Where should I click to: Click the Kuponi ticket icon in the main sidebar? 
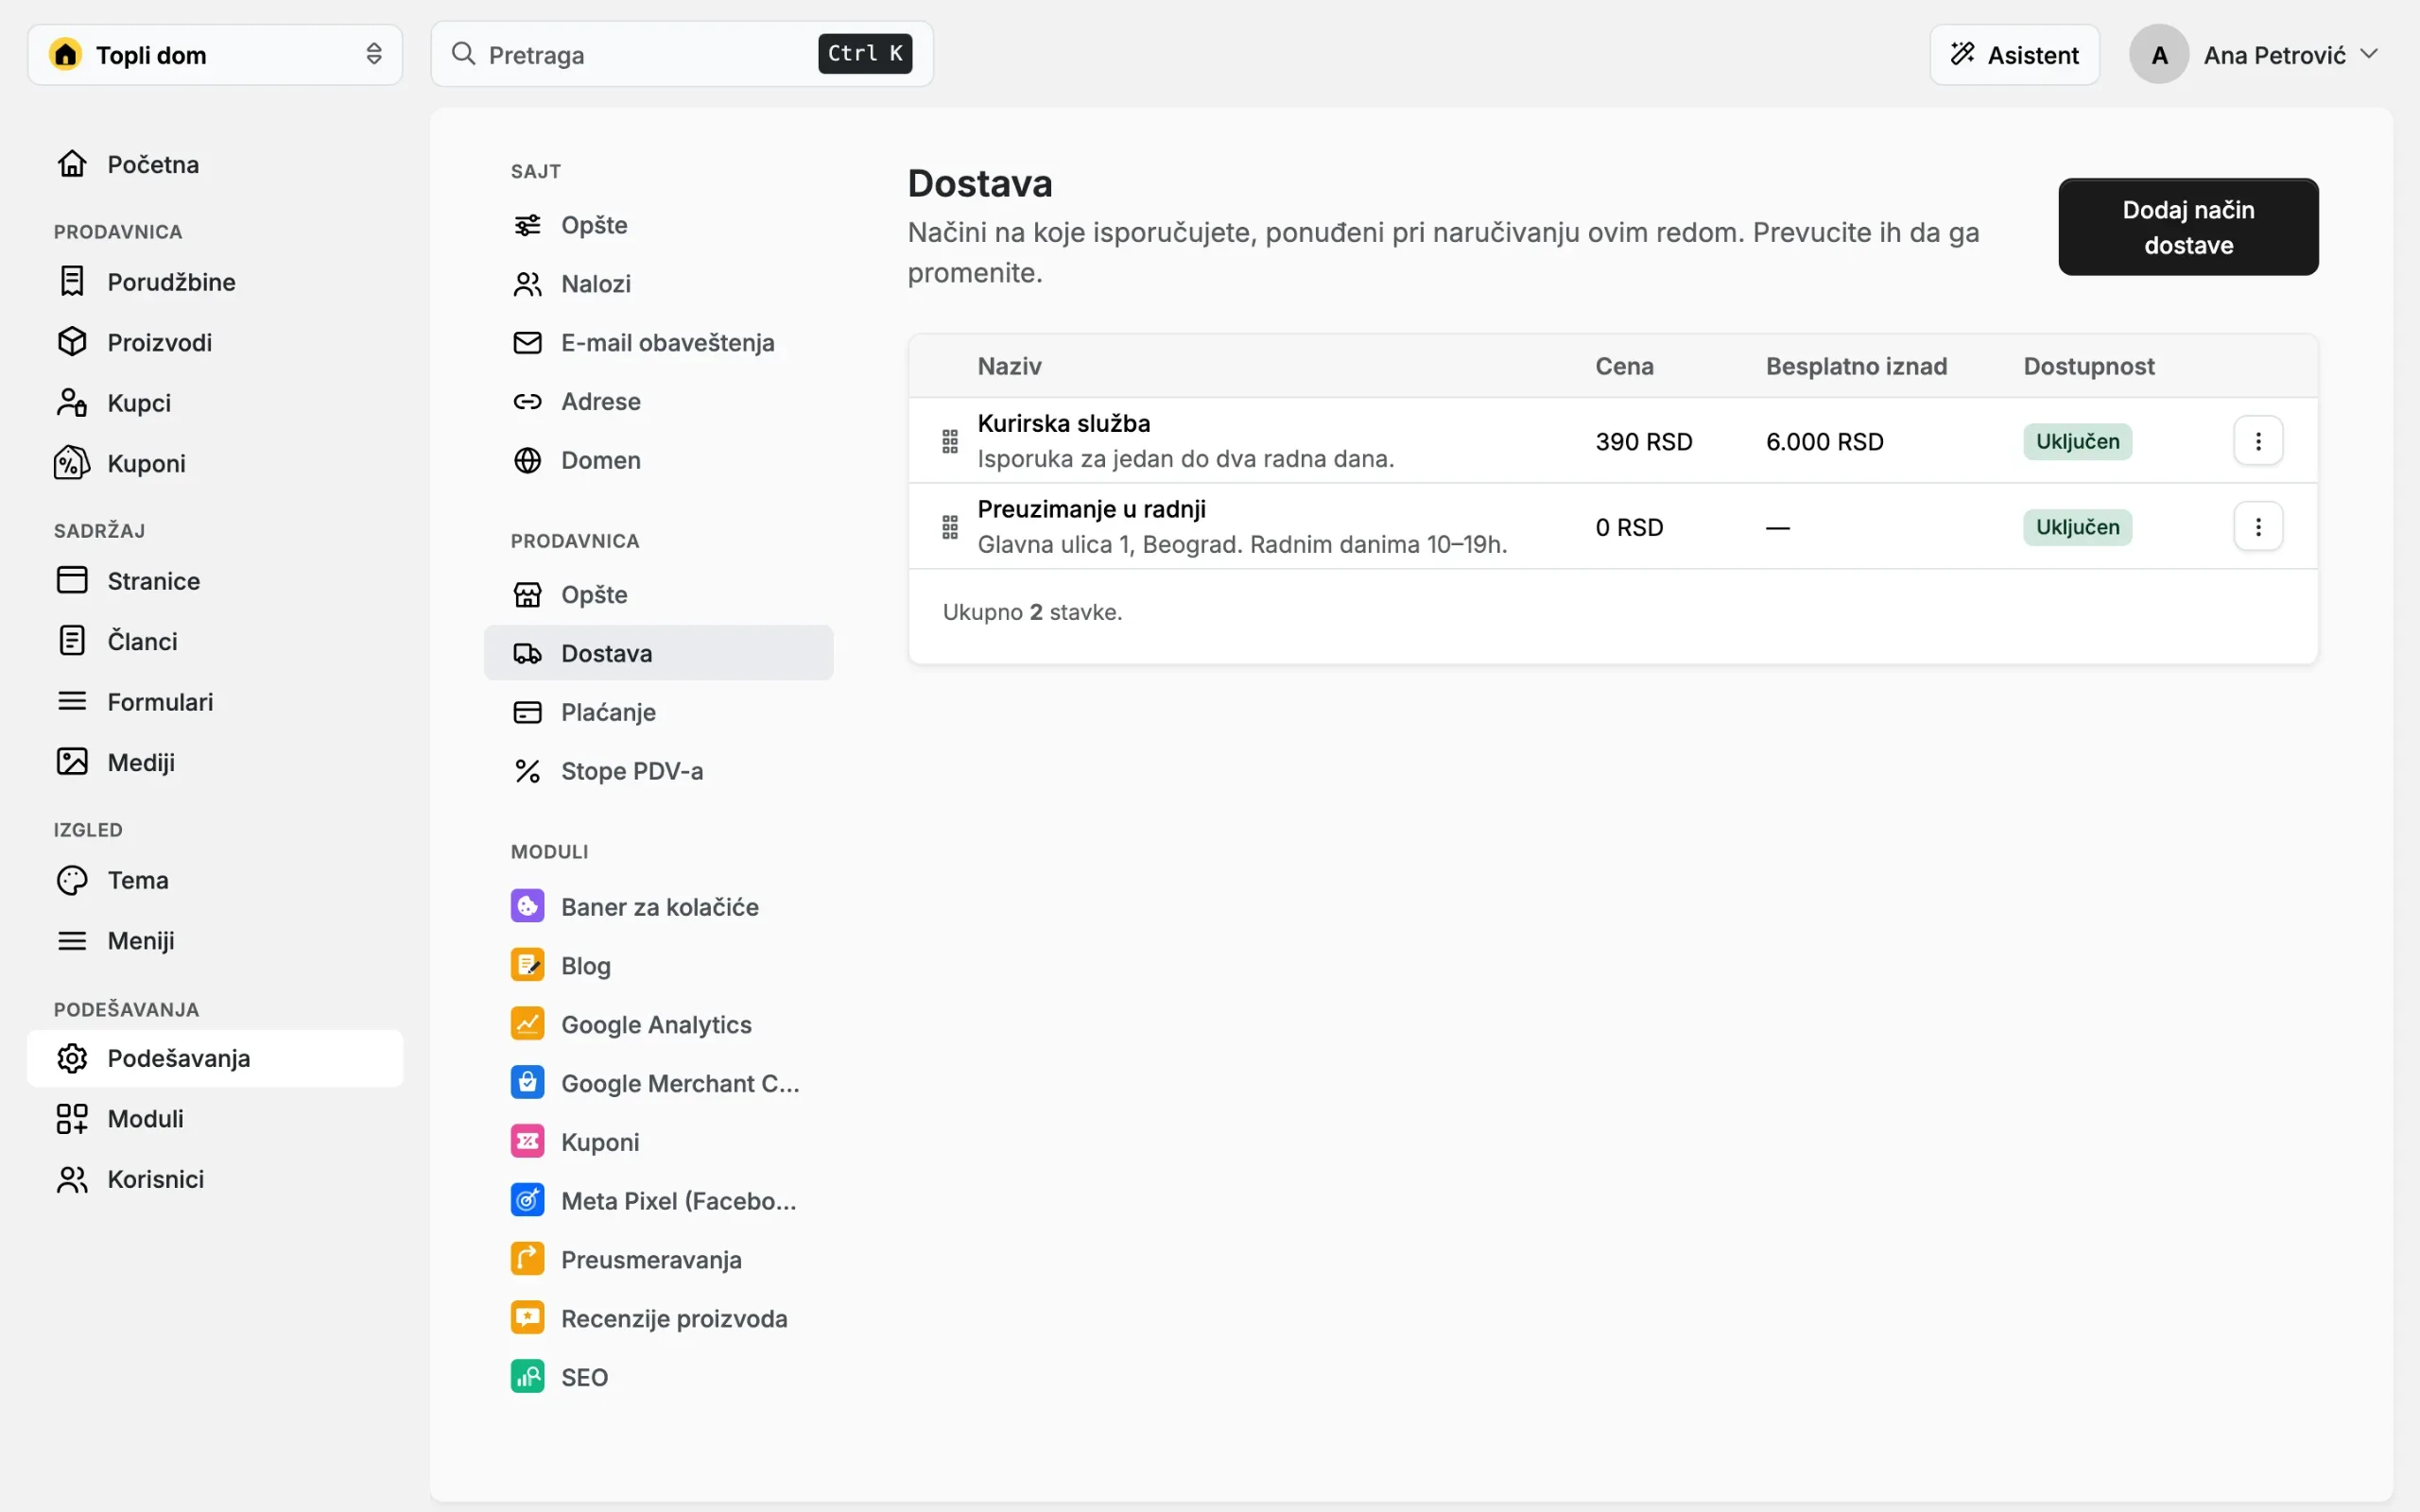72,463
